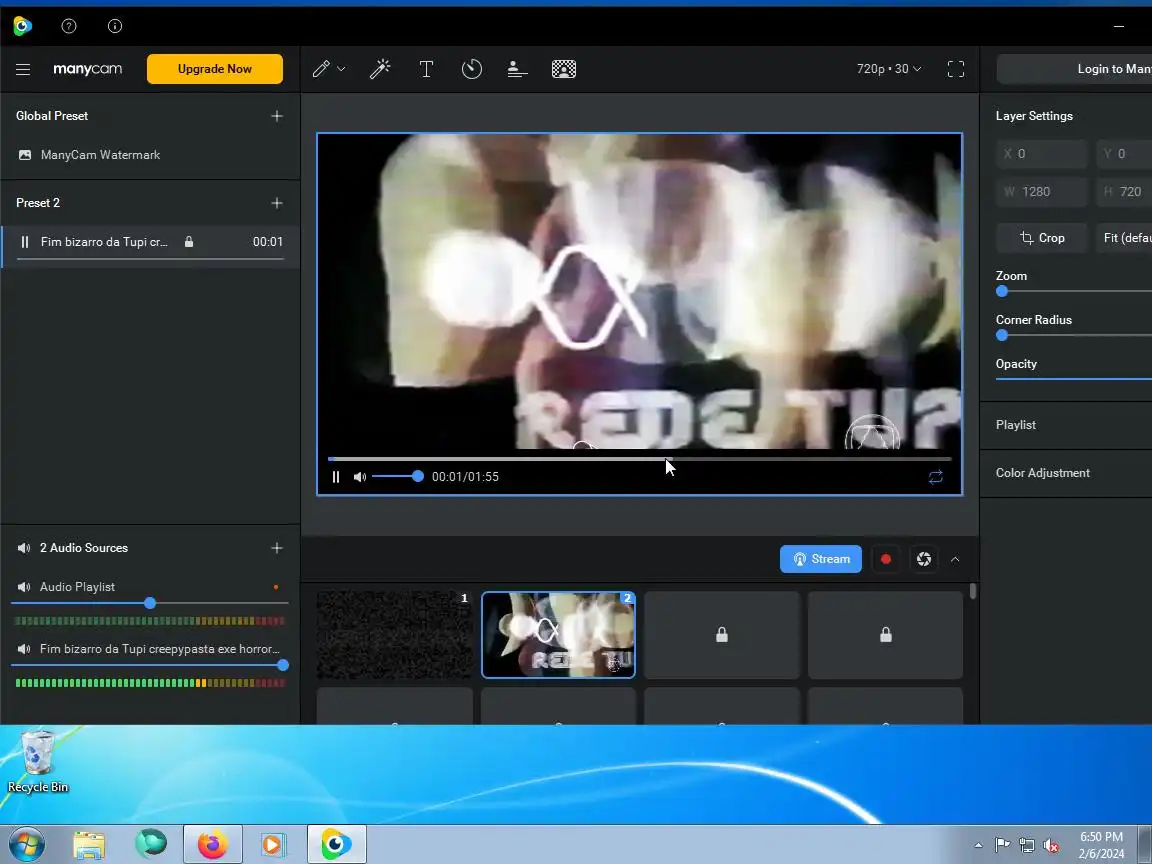
Task: Click the Stream button
Action: point(821,559)
